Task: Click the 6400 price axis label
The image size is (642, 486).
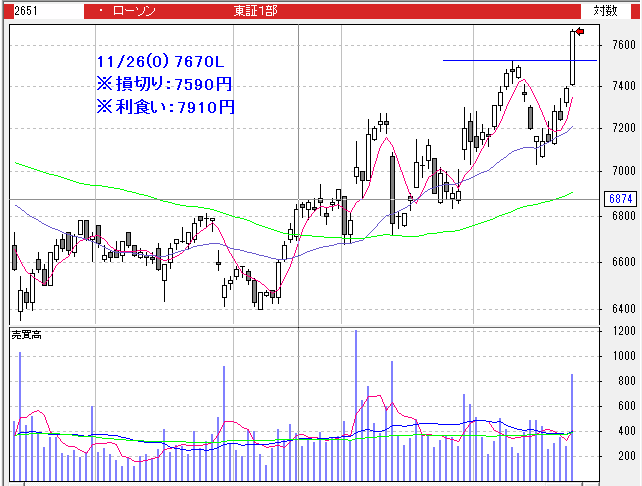Action: click(x=623, y=308)
